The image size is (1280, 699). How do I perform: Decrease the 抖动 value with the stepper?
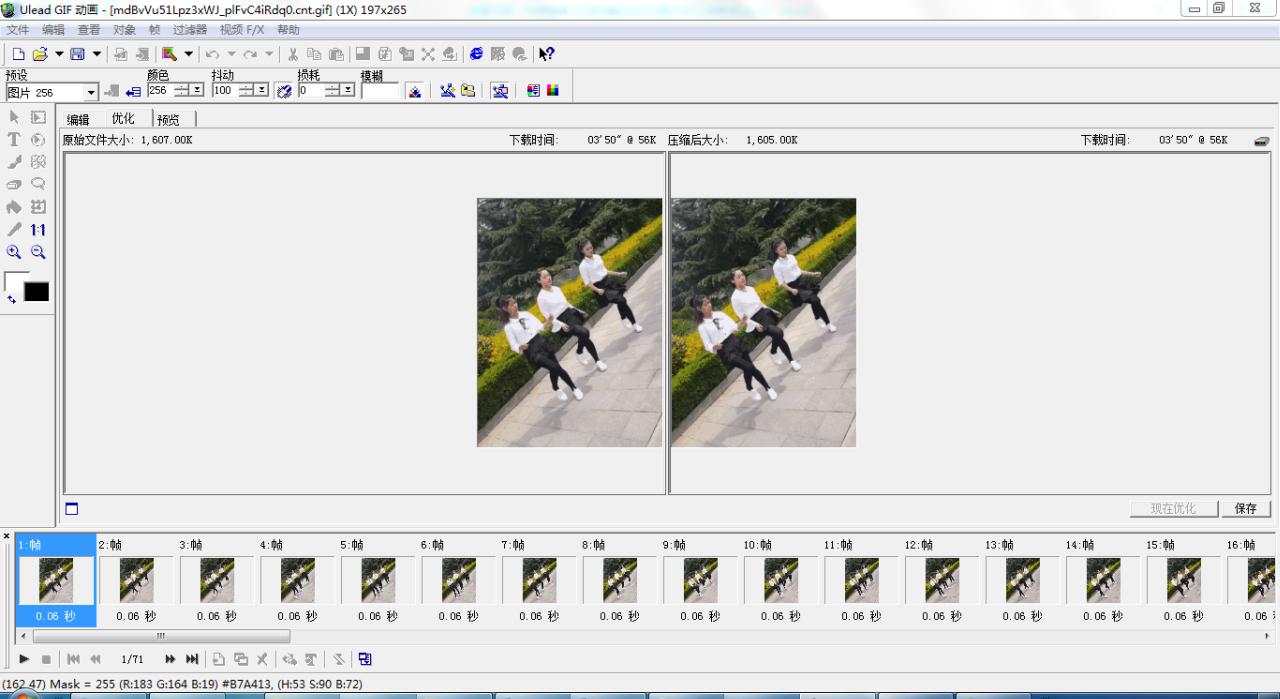(x=245, y=95)
